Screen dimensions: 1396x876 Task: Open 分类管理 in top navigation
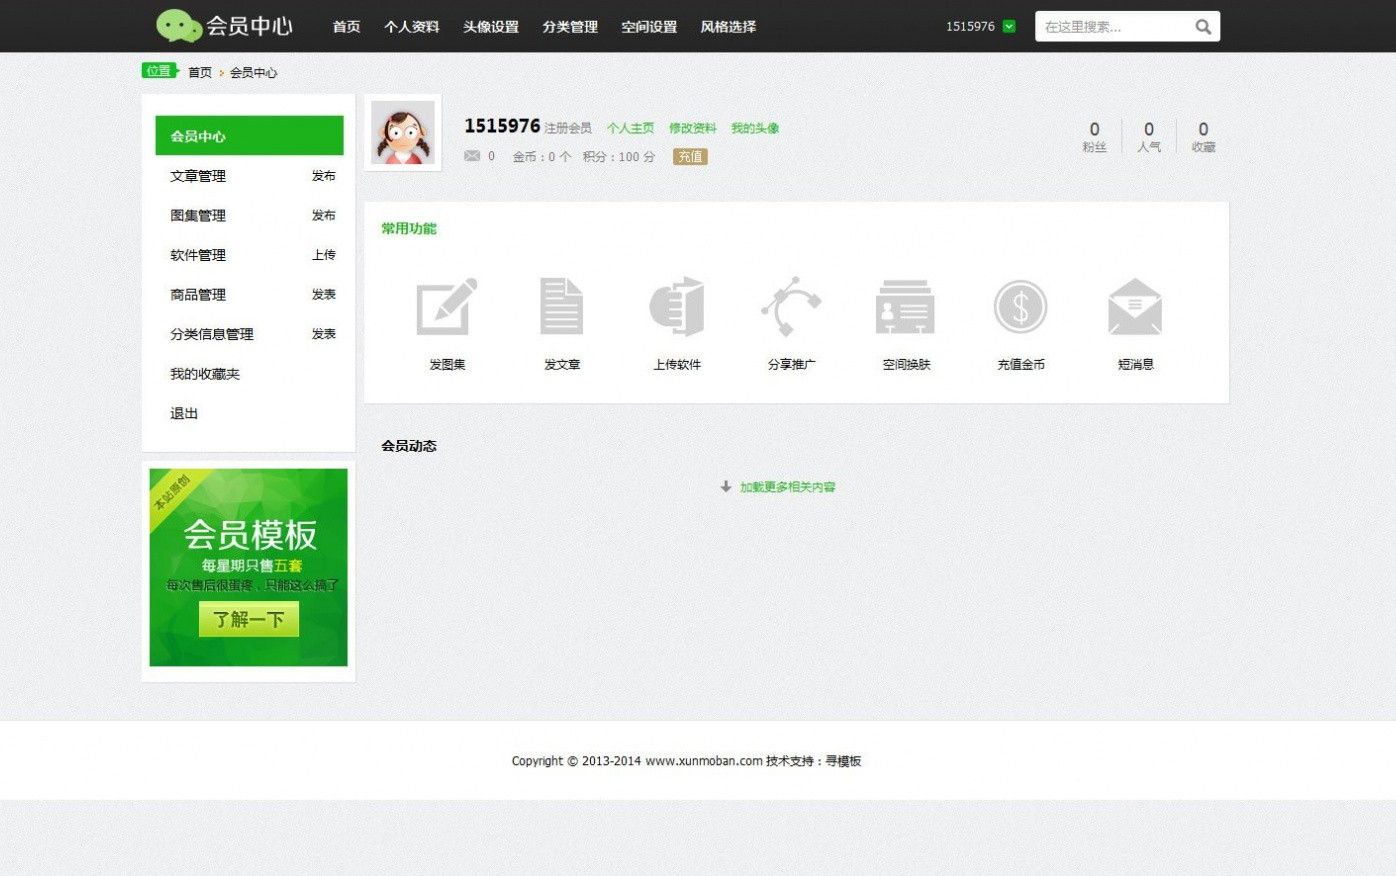pyautogui.click(x=570, y=27)
